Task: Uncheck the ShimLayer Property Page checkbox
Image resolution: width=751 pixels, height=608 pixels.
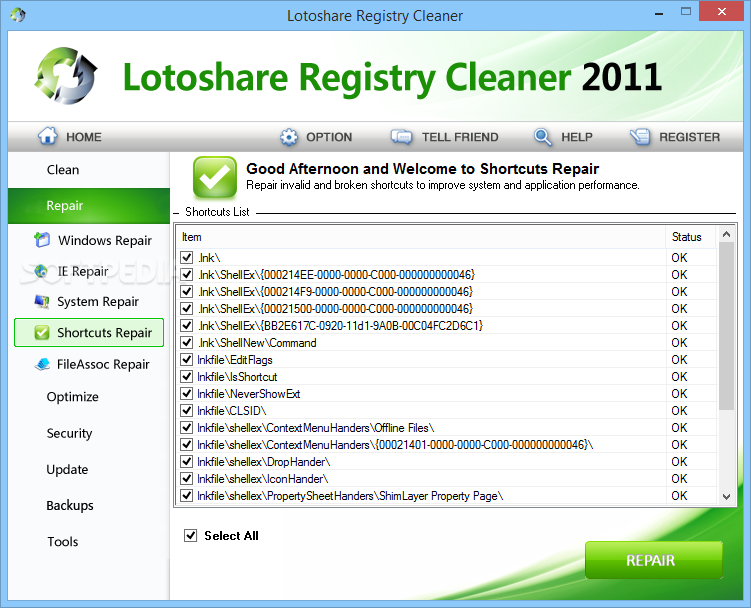Action: click(x=187, y=495)
